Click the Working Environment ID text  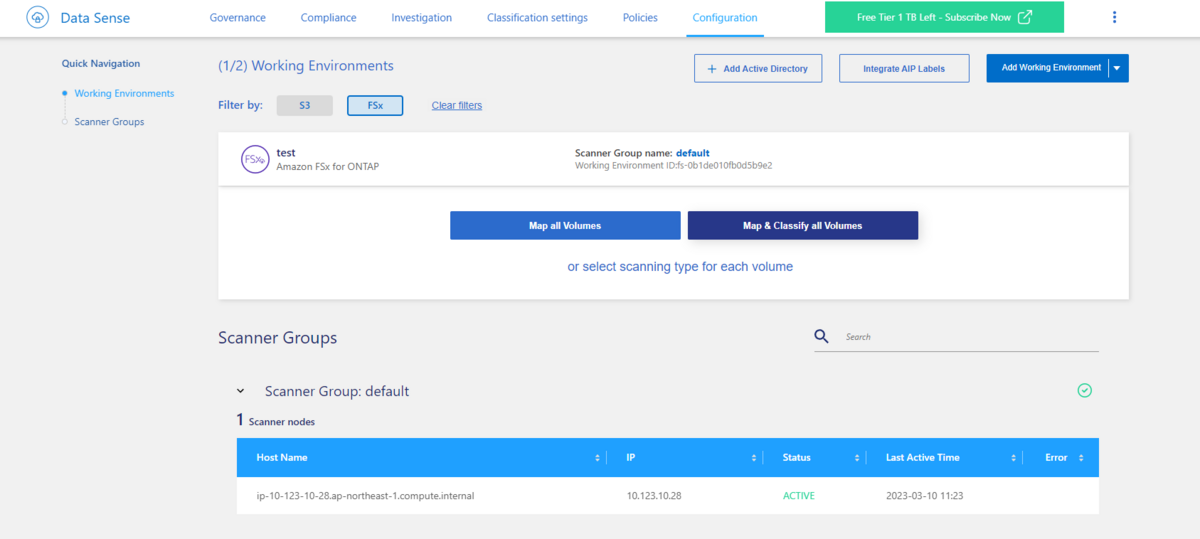point(673,165)
